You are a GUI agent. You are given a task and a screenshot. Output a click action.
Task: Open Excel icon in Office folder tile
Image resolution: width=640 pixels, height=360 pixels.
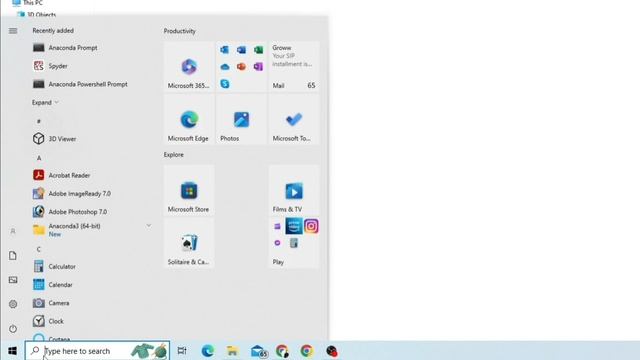tap(258, 50)
